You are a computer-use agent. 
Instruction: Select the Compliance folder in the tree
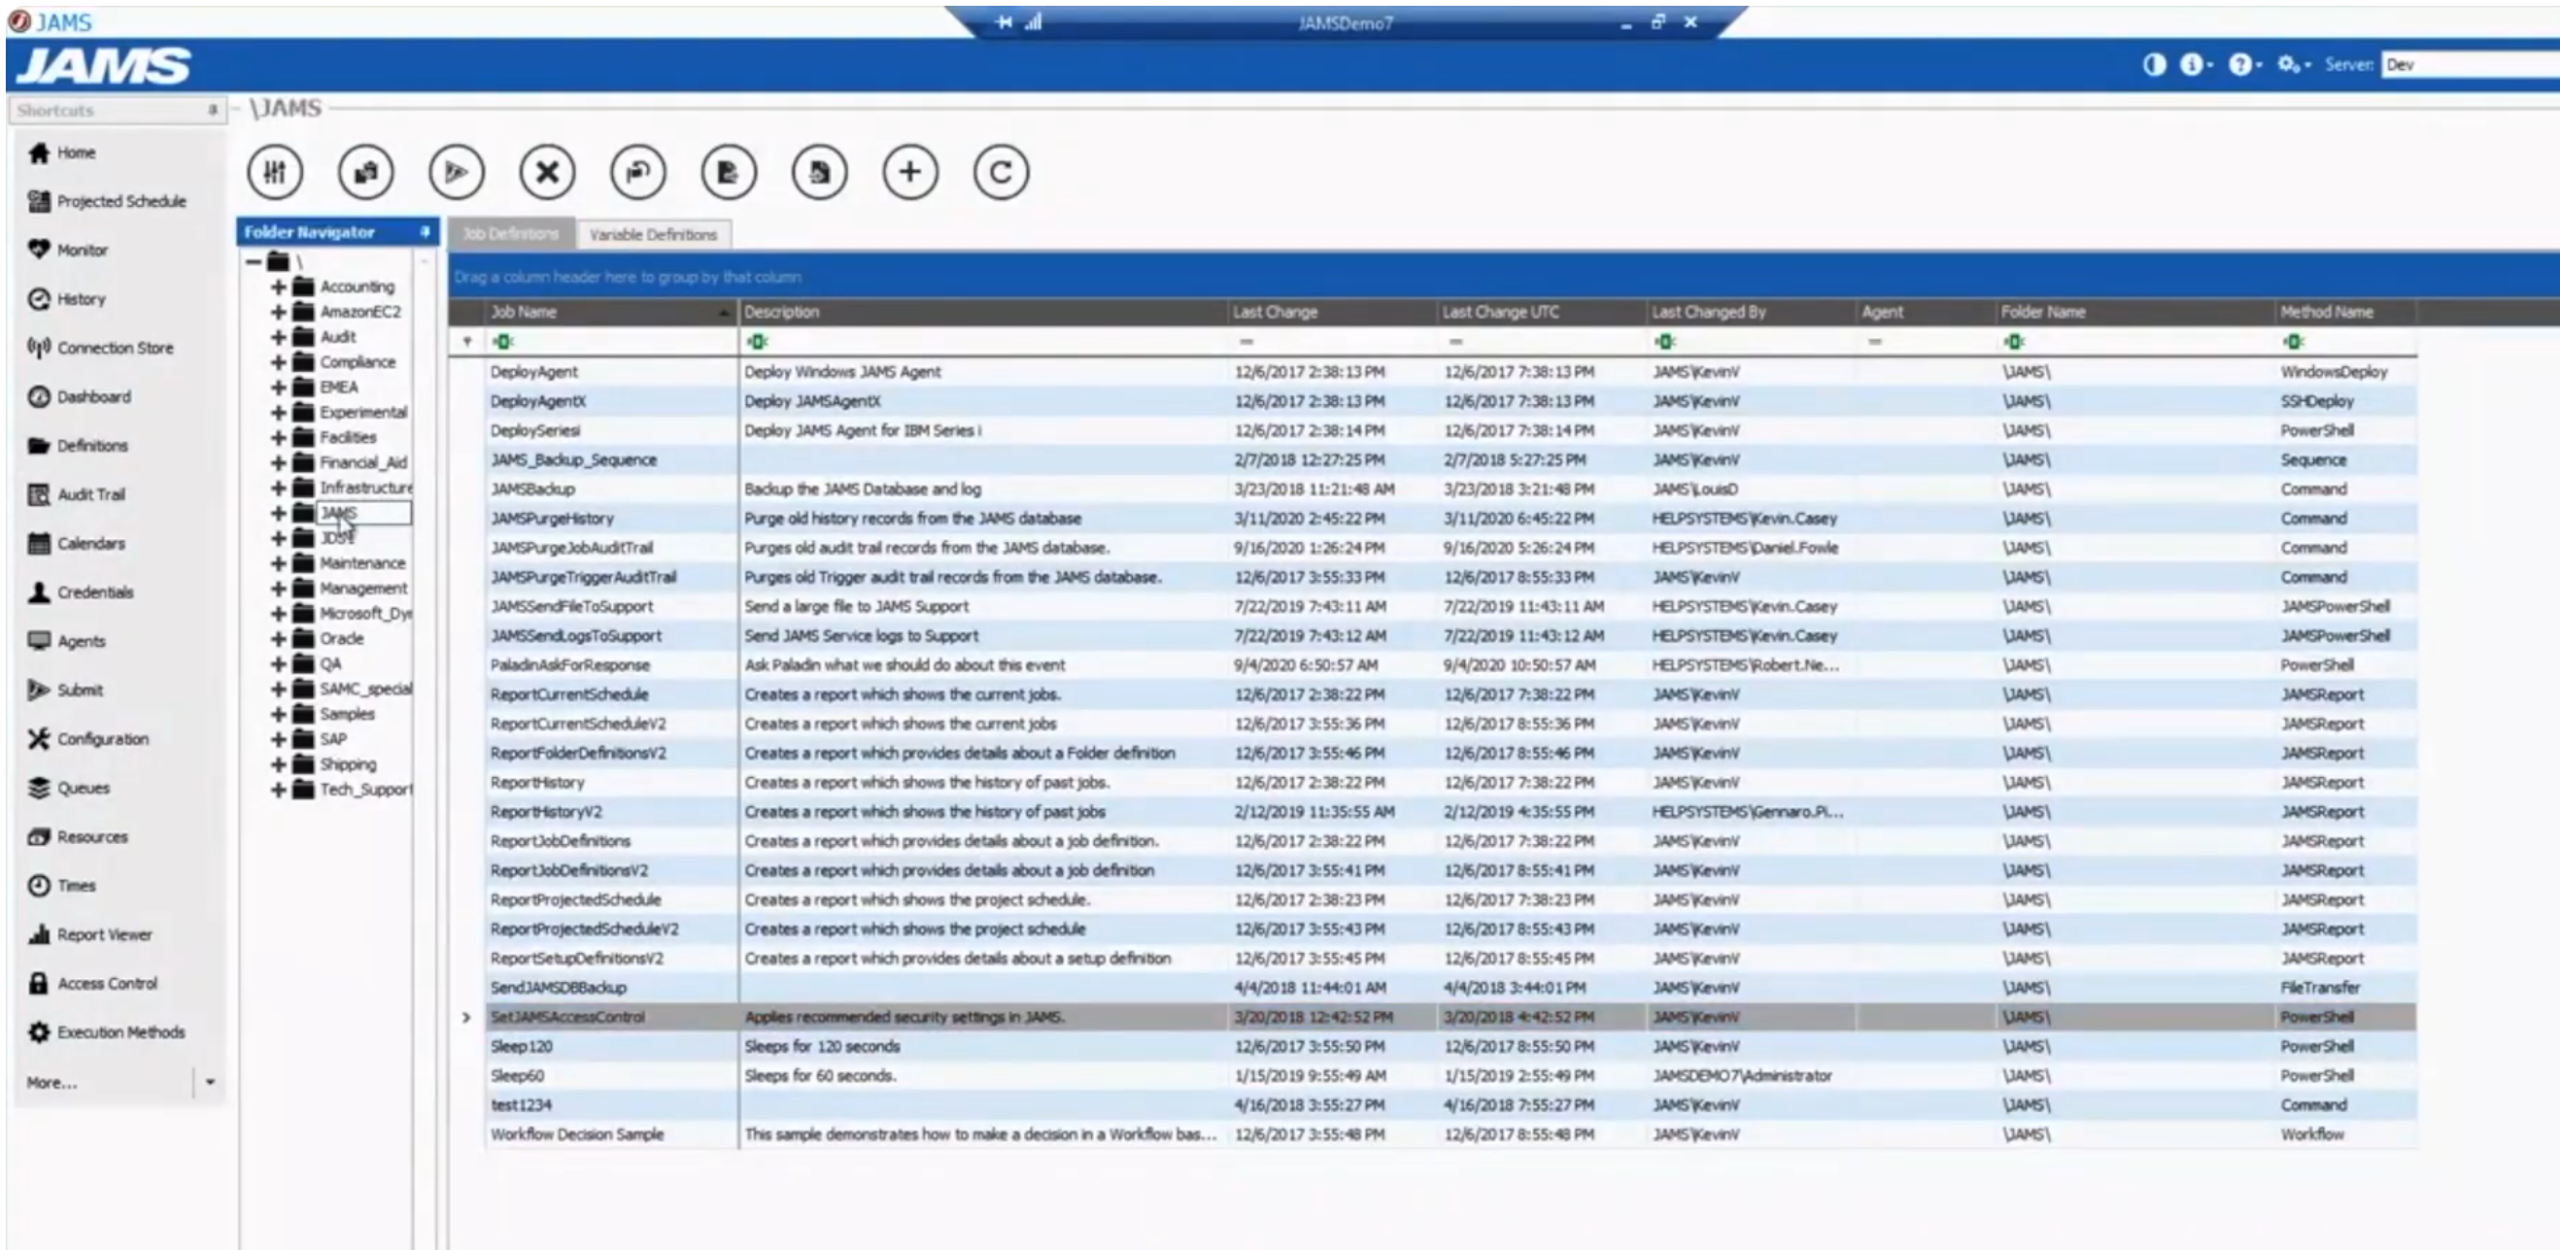[357, 362]
